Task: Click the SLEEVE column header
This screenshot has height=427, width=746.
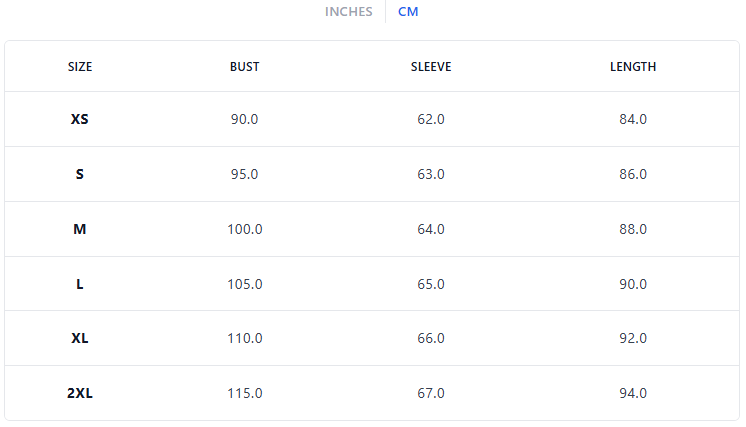Action: [x=431, y=67]
